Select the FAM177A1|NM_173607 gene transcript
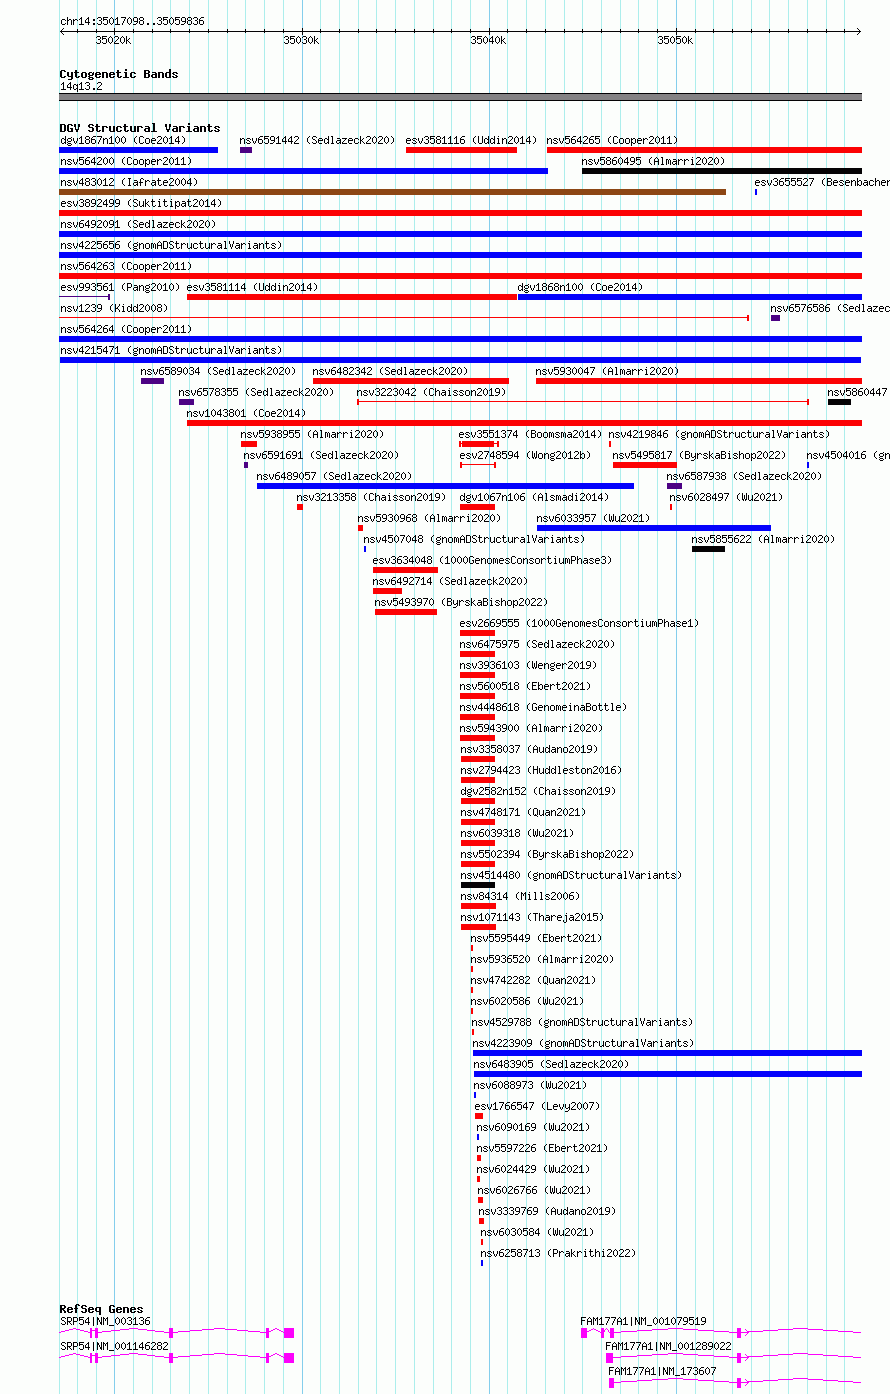Screen dimensions: 890x1394 tap(736, 1382)
